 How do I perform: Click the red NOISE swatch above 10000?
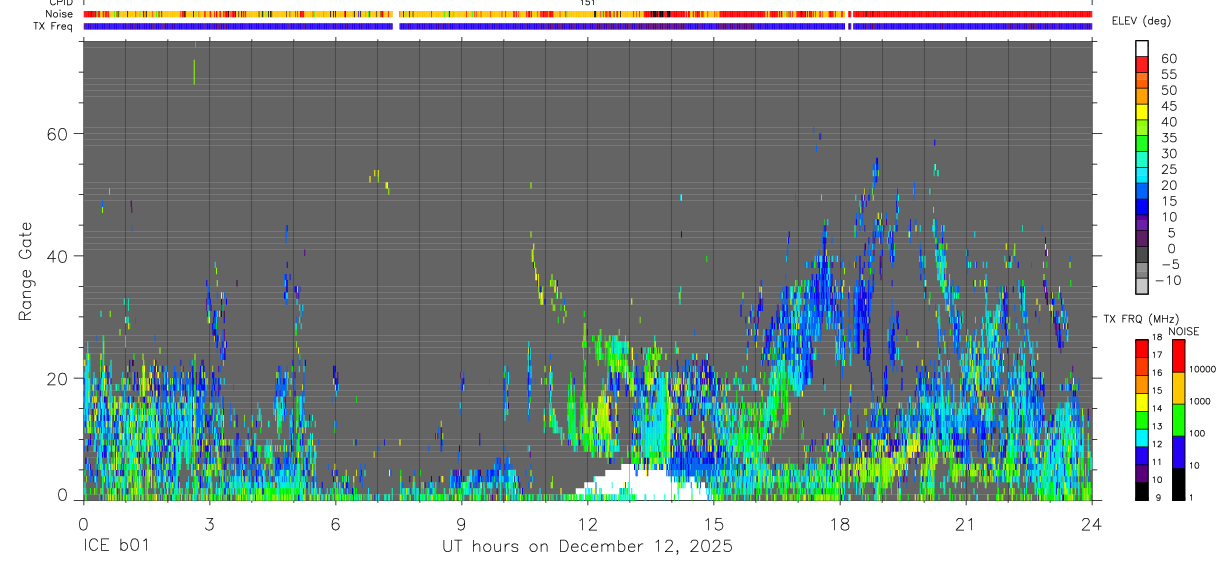point(1179,355)
